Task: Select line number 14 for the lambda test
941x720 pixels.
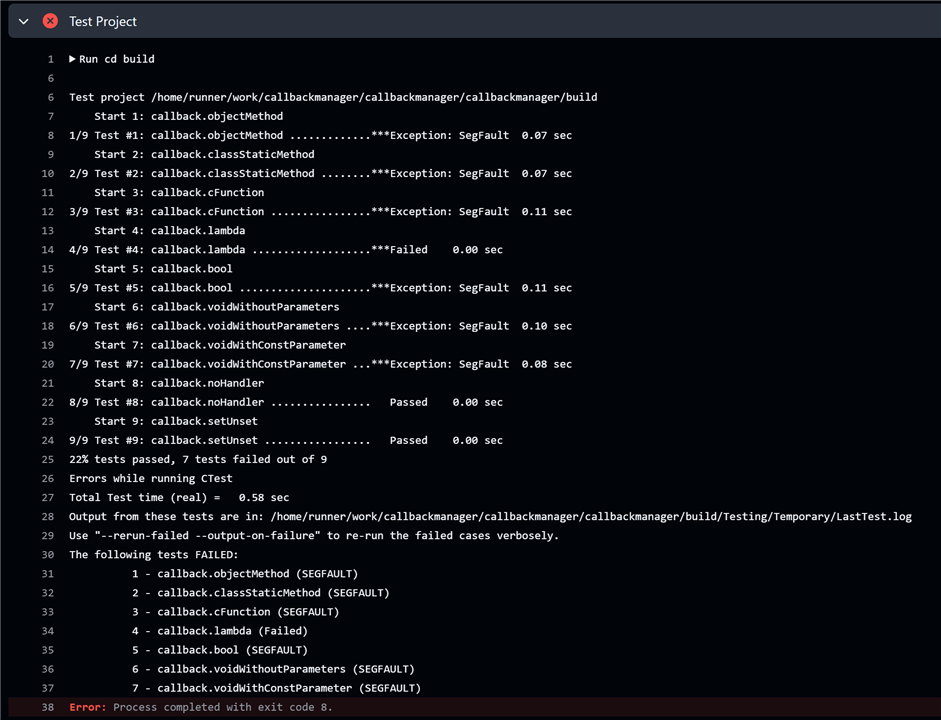Action: click(48, 250)
